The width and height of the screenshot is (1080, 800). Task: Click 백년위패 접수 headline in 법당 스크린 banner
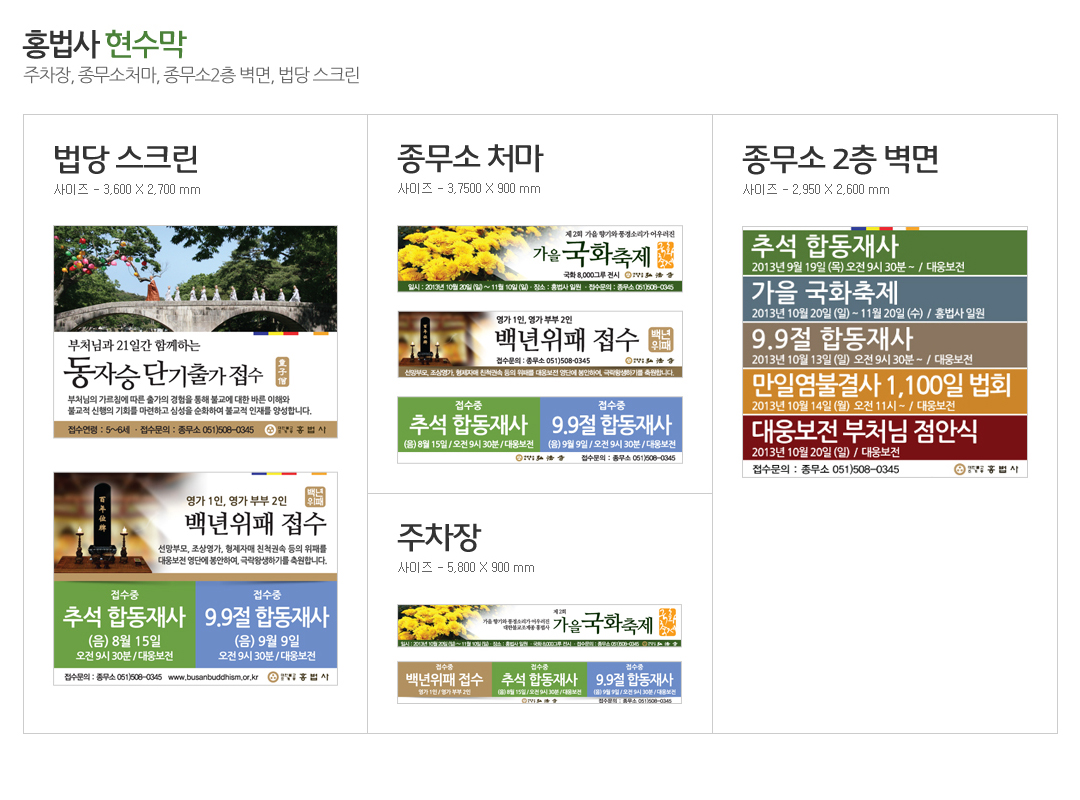[x=256, y=524]
